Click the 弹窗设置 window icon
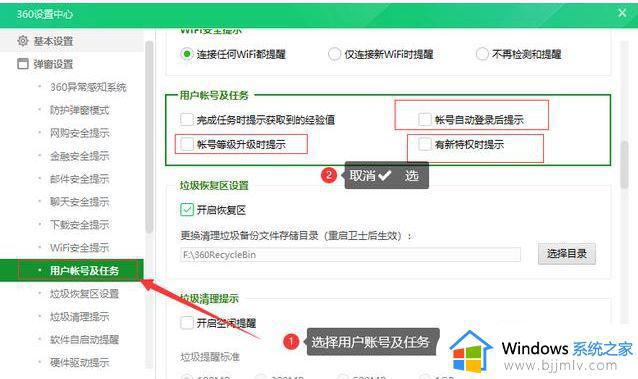This screenshot has width=638, height=379. coord(23,64)
